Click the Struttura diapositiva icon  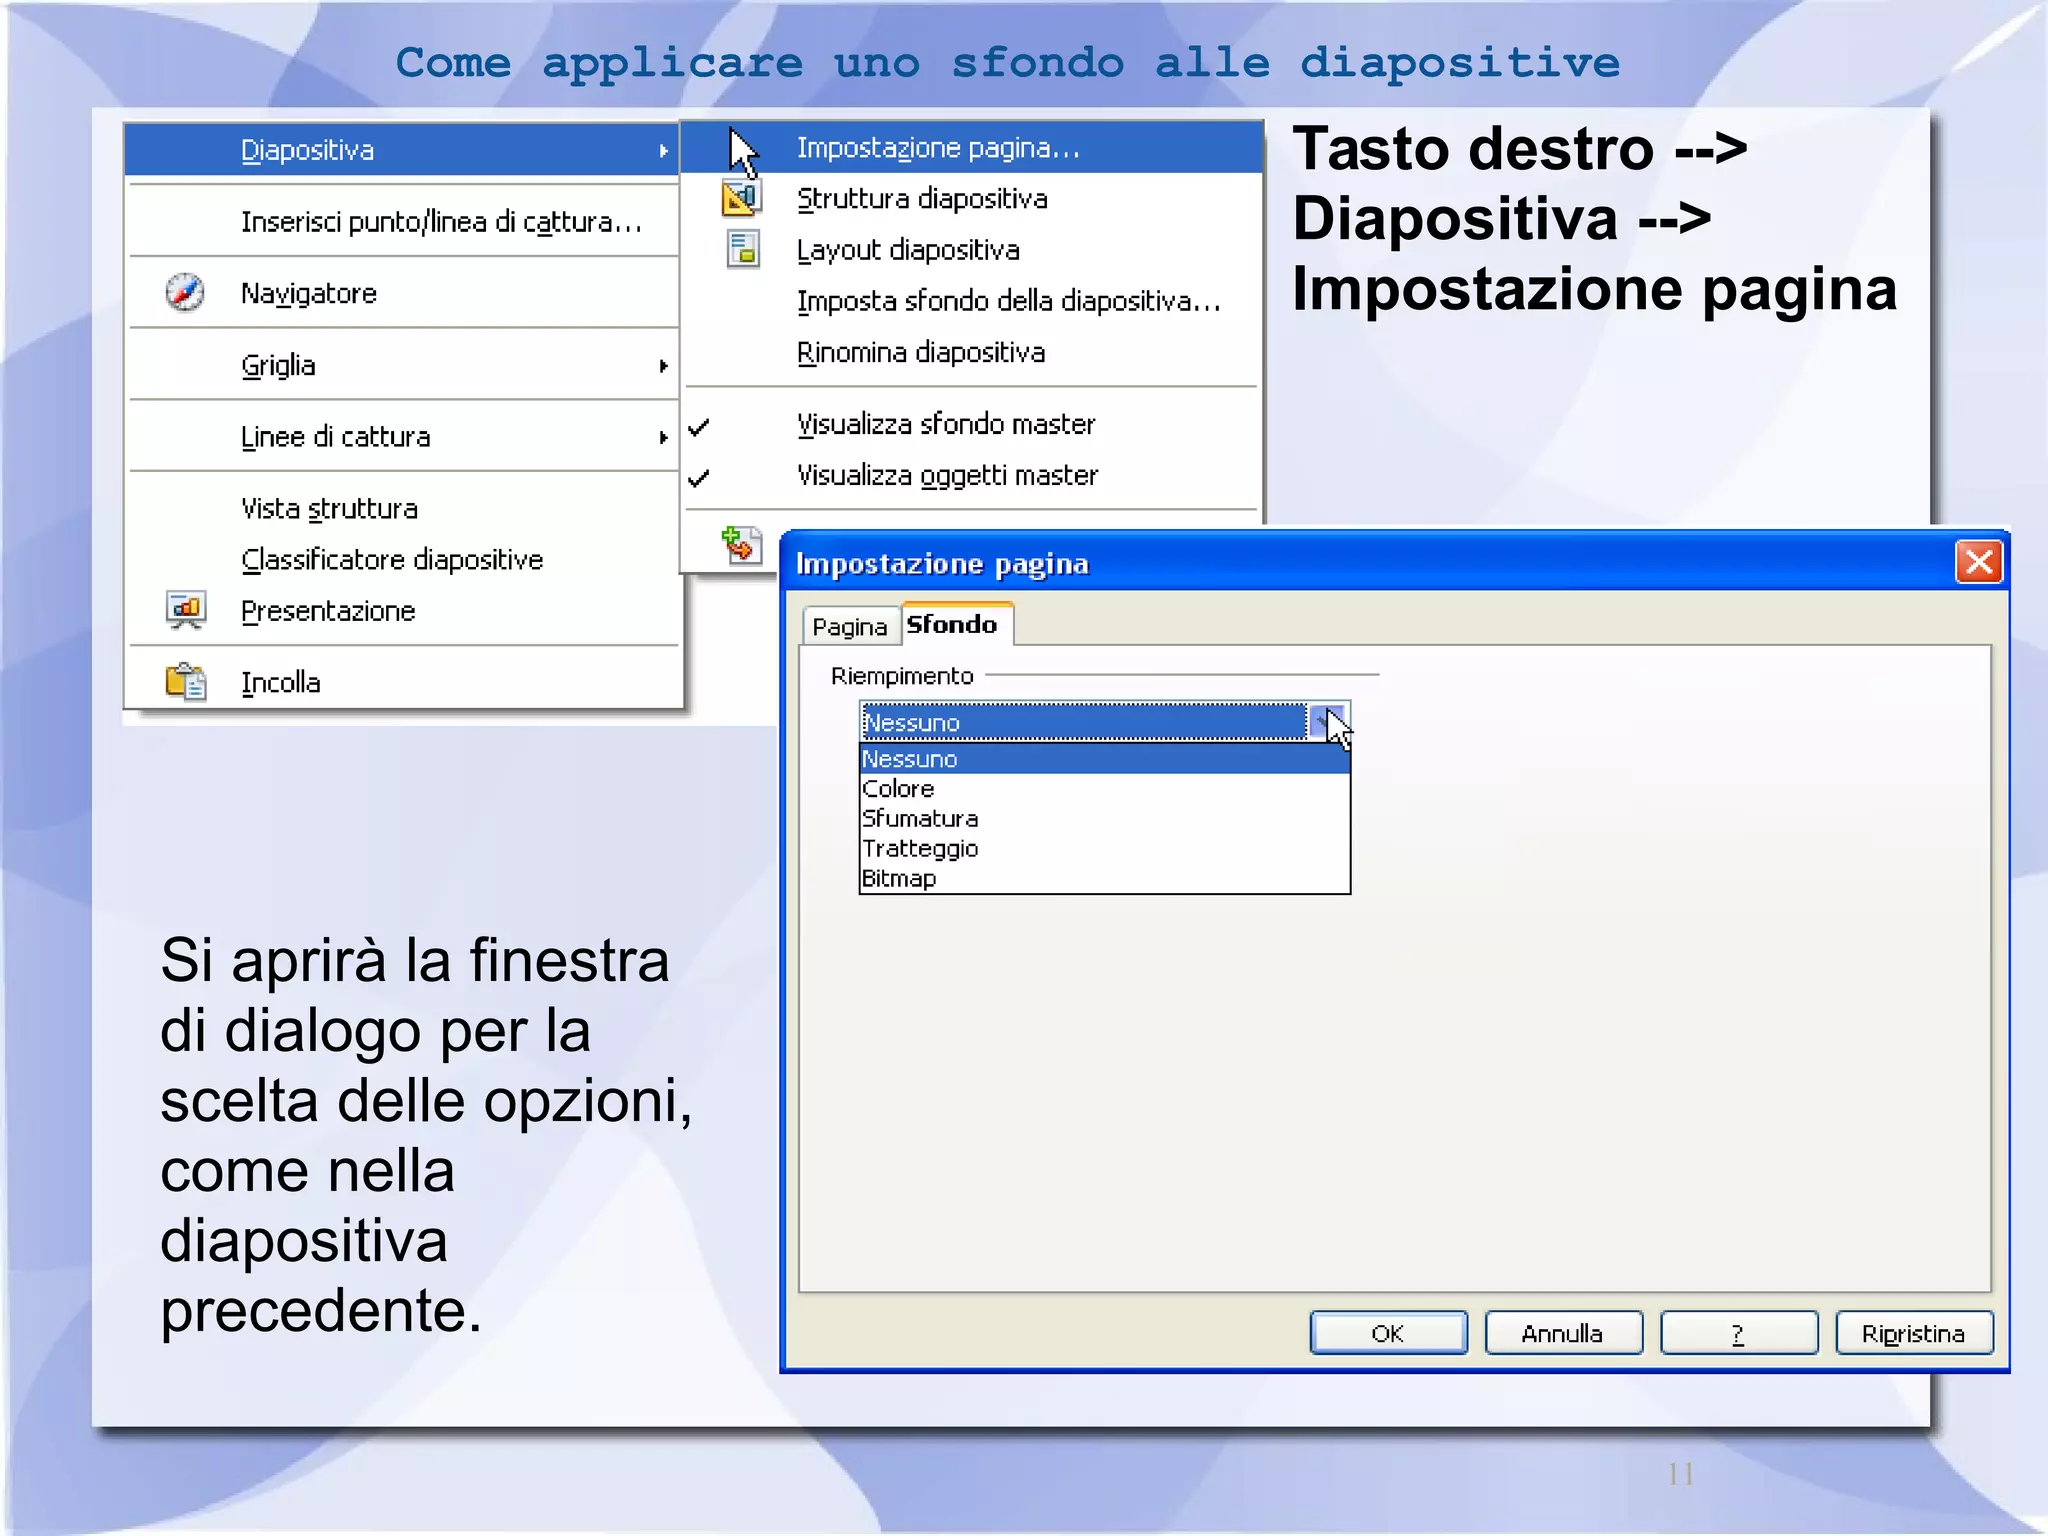tap(742, 198)
